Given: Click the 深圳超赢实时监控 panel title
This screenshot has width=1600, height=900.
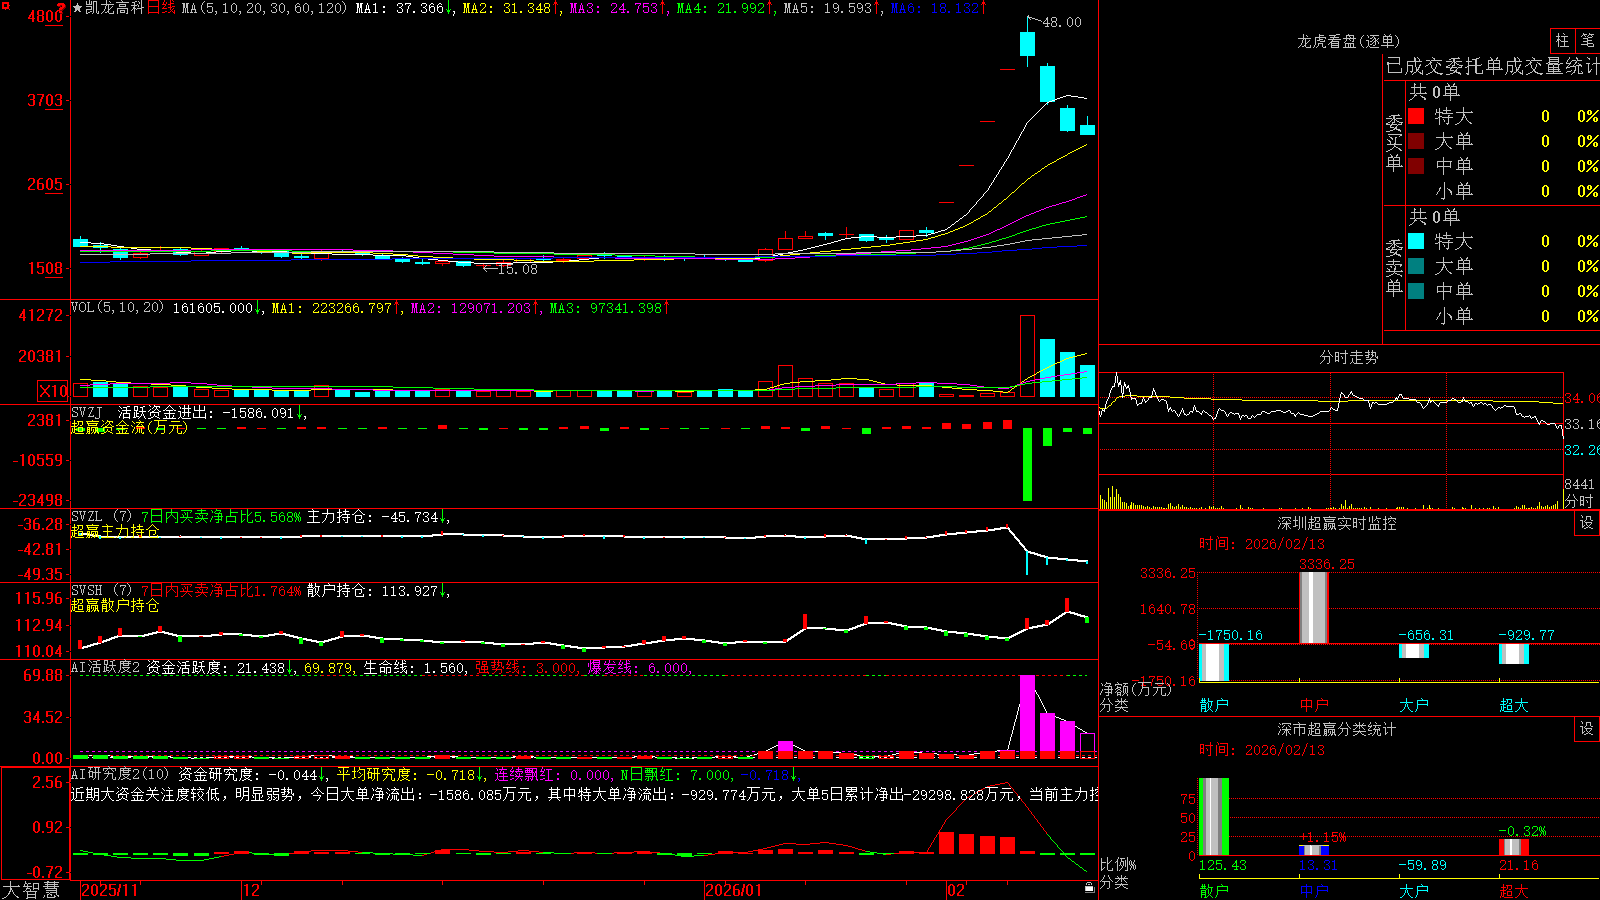Looking at the screenshot, I should [x=1337, y=523].
